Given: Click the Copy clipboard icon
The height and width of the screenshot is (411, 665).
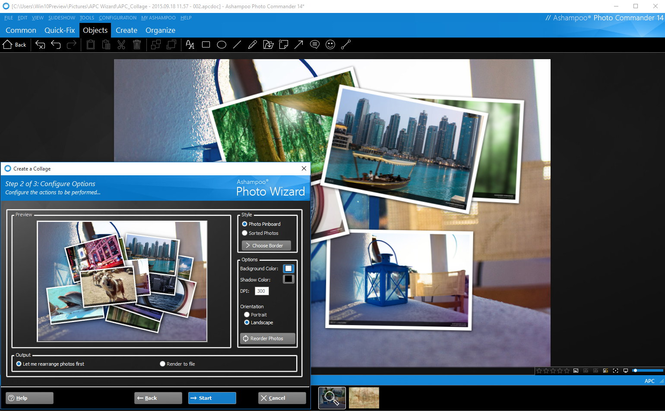Looking at the screenshot, I should click(90, 45).
